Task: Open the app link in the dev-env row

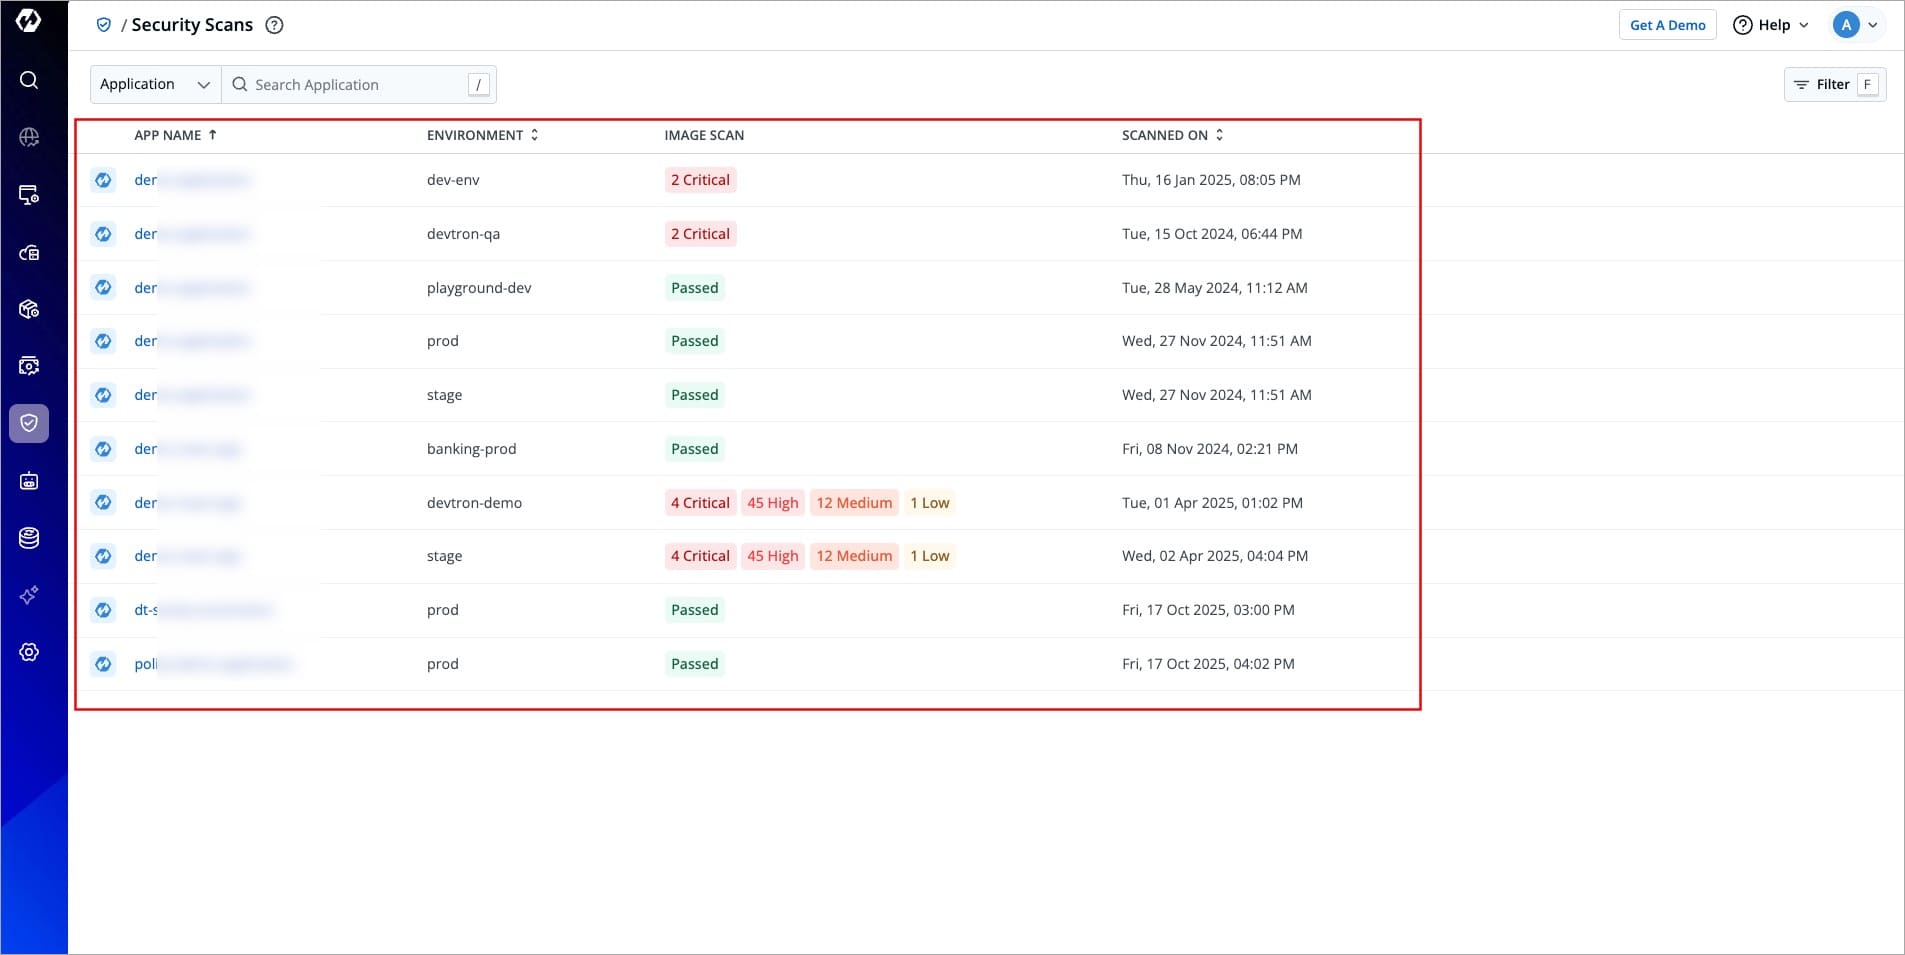Action: tap(146, 180)
